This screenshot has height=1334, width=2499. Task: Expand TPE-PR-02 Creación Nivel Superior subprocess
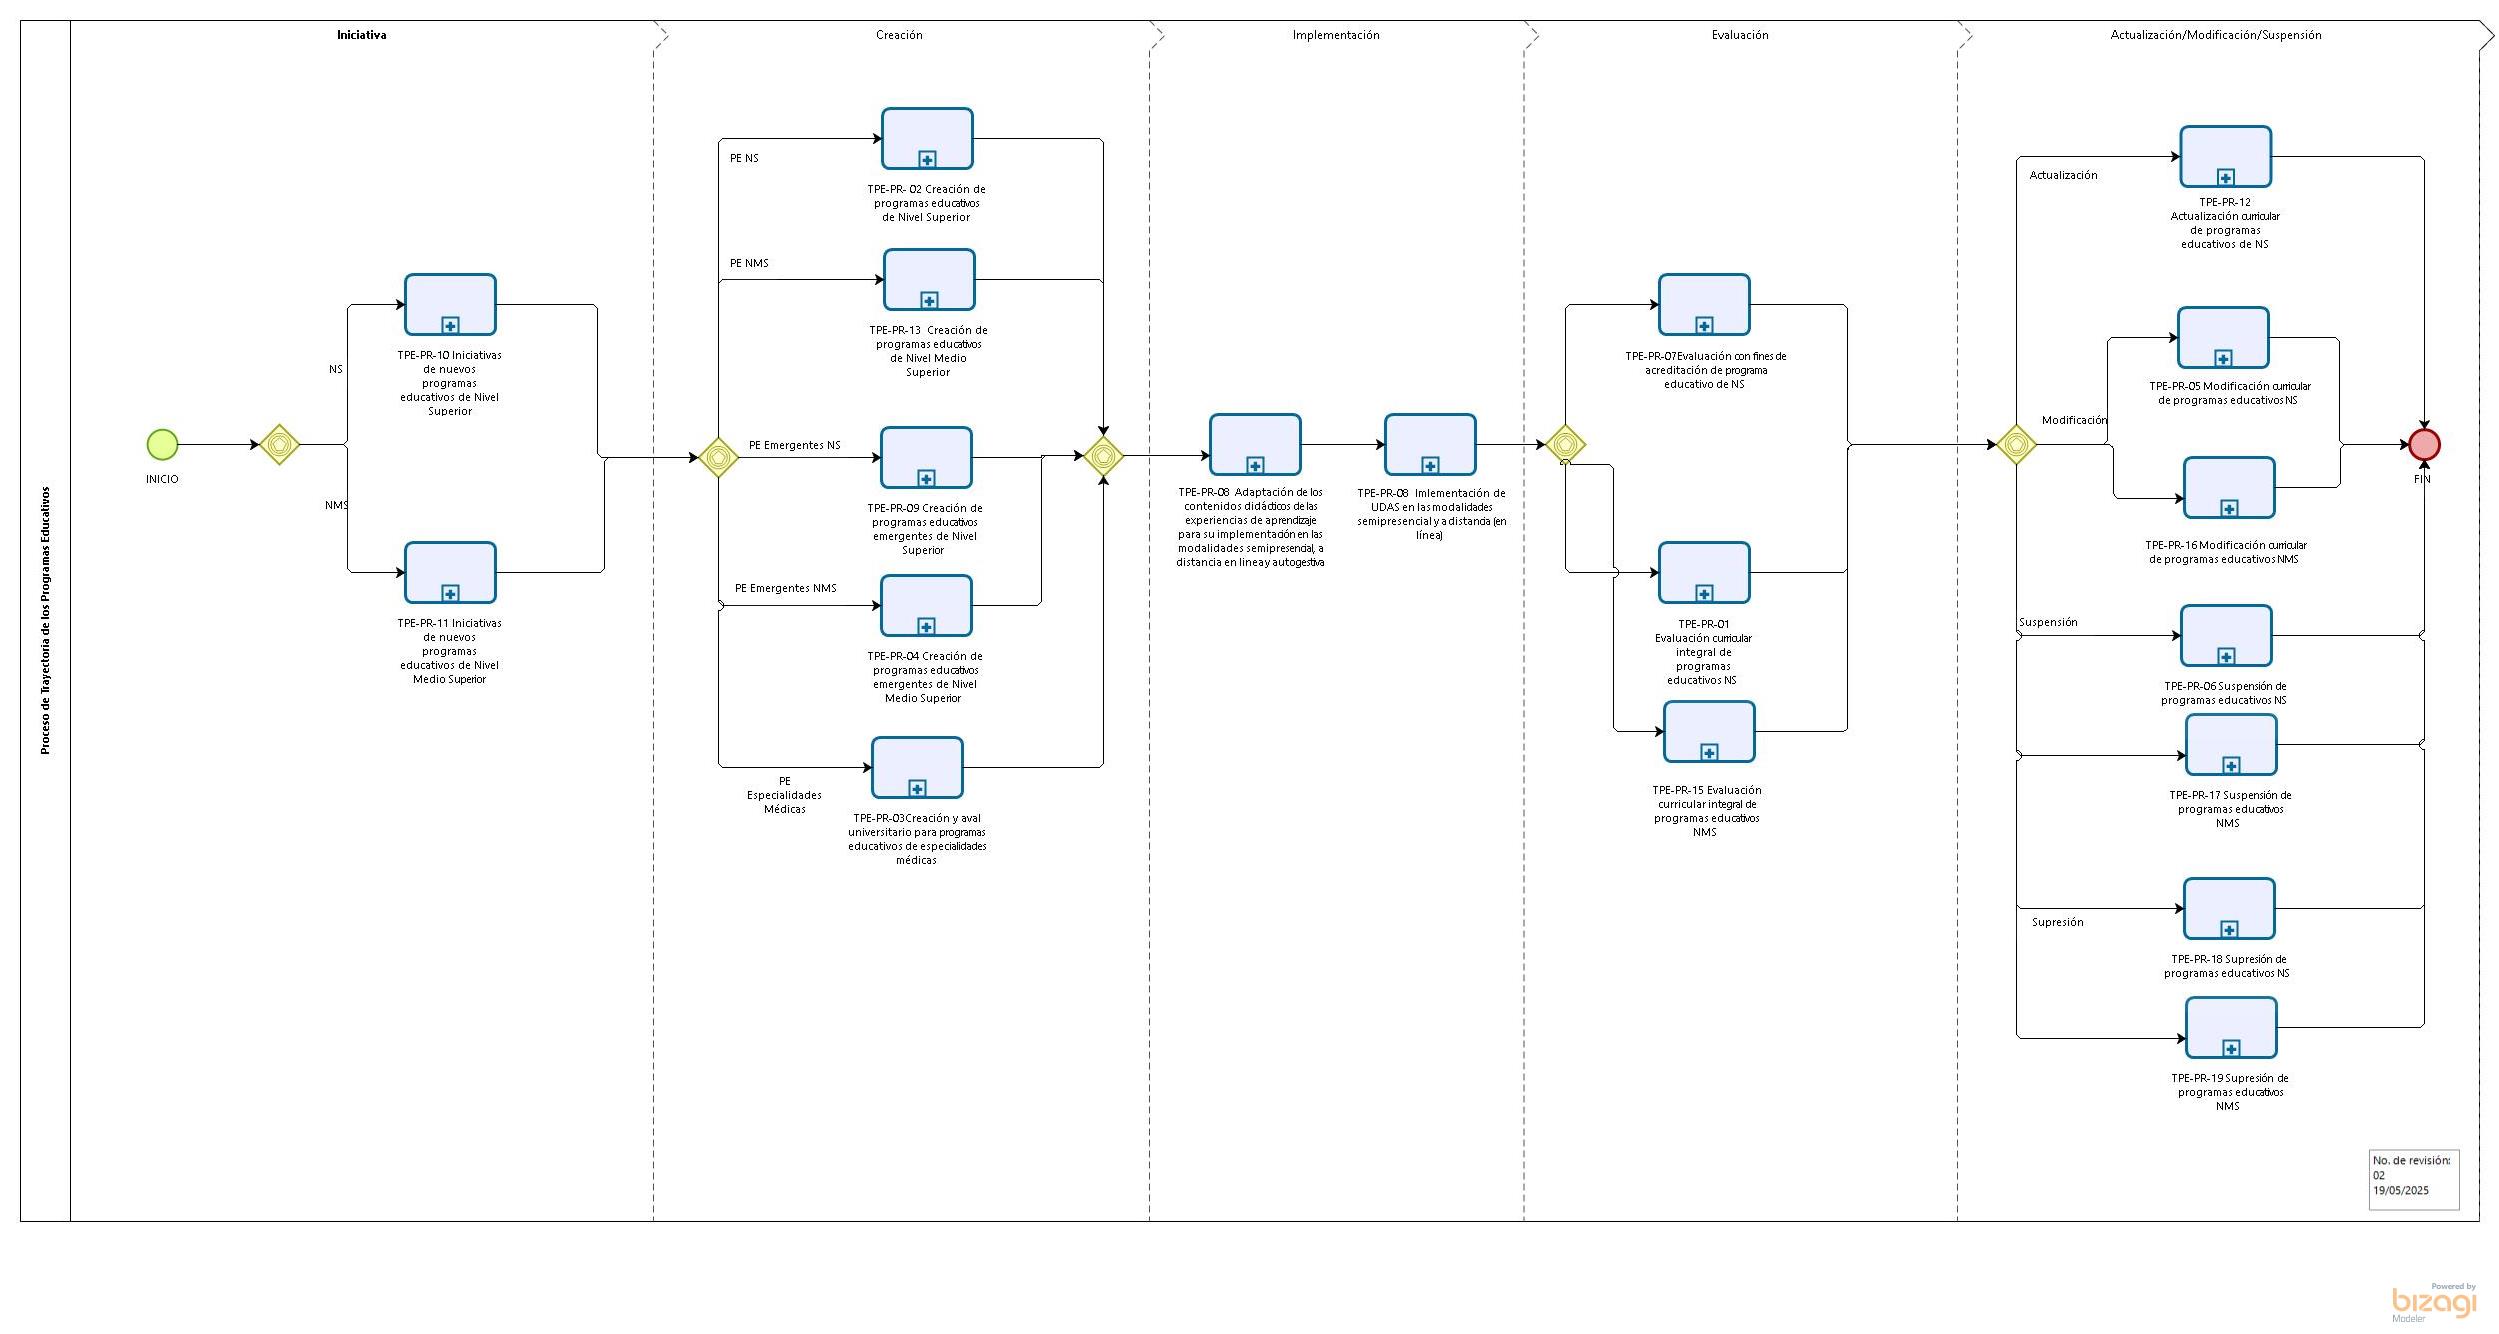tap(927, 159)
